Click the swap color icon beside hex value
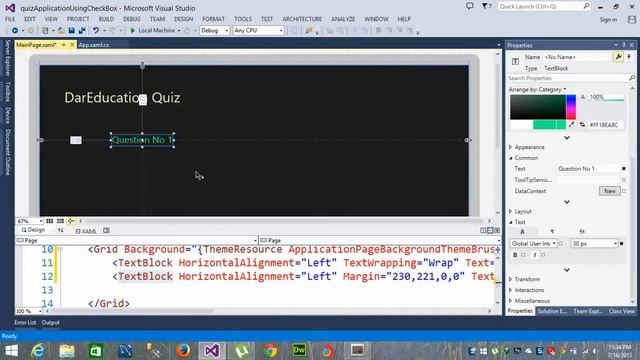 point(582,124)
